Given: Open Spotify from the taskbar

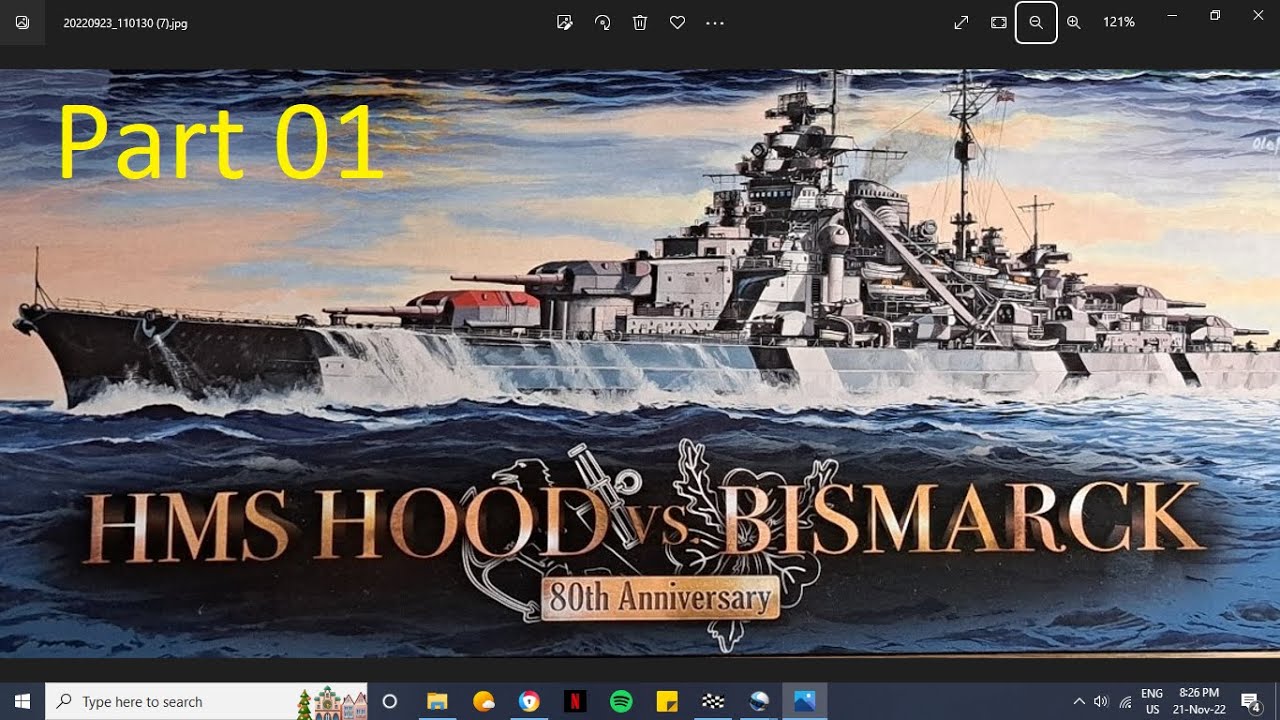Looking at the screenshot, I should pyautogui.click(x=621, y=701).
